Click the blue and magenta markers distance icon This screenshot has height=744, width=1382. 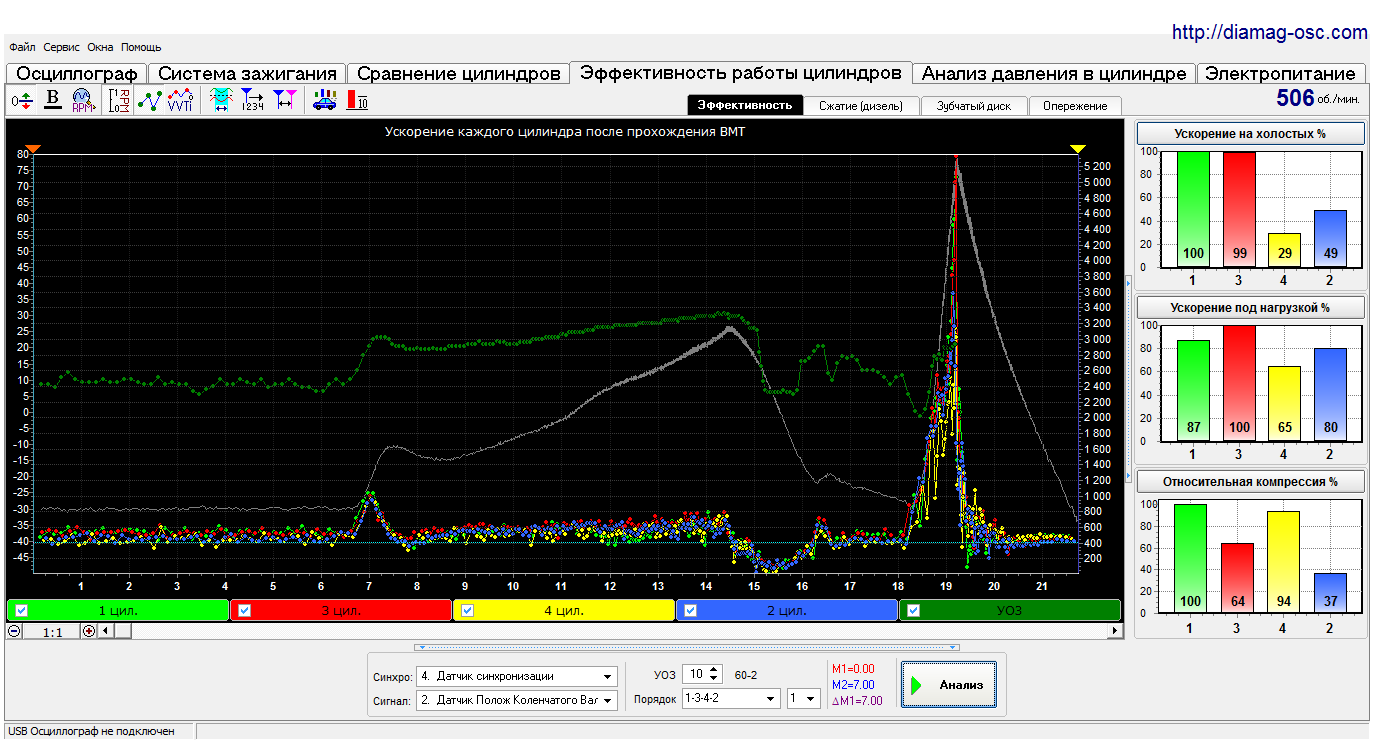285,100
